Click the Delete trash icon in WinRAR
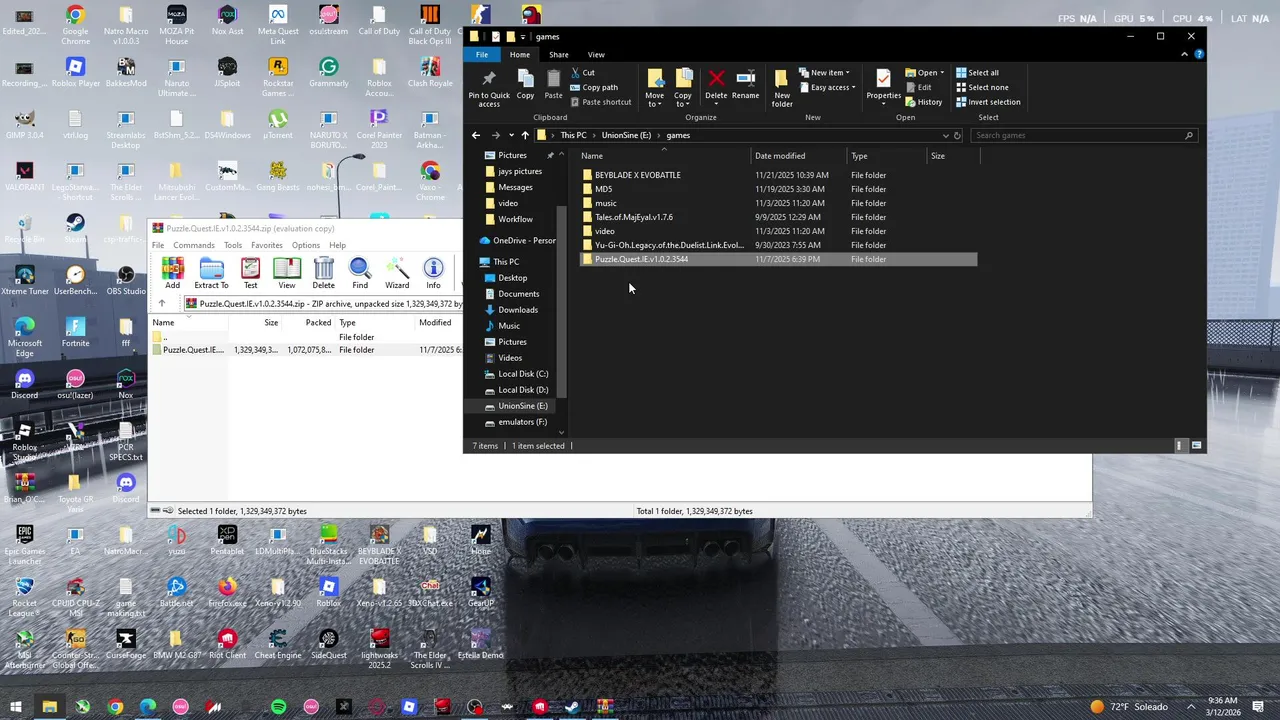Viewport: 1280px width, 720px height. [323, 273]
